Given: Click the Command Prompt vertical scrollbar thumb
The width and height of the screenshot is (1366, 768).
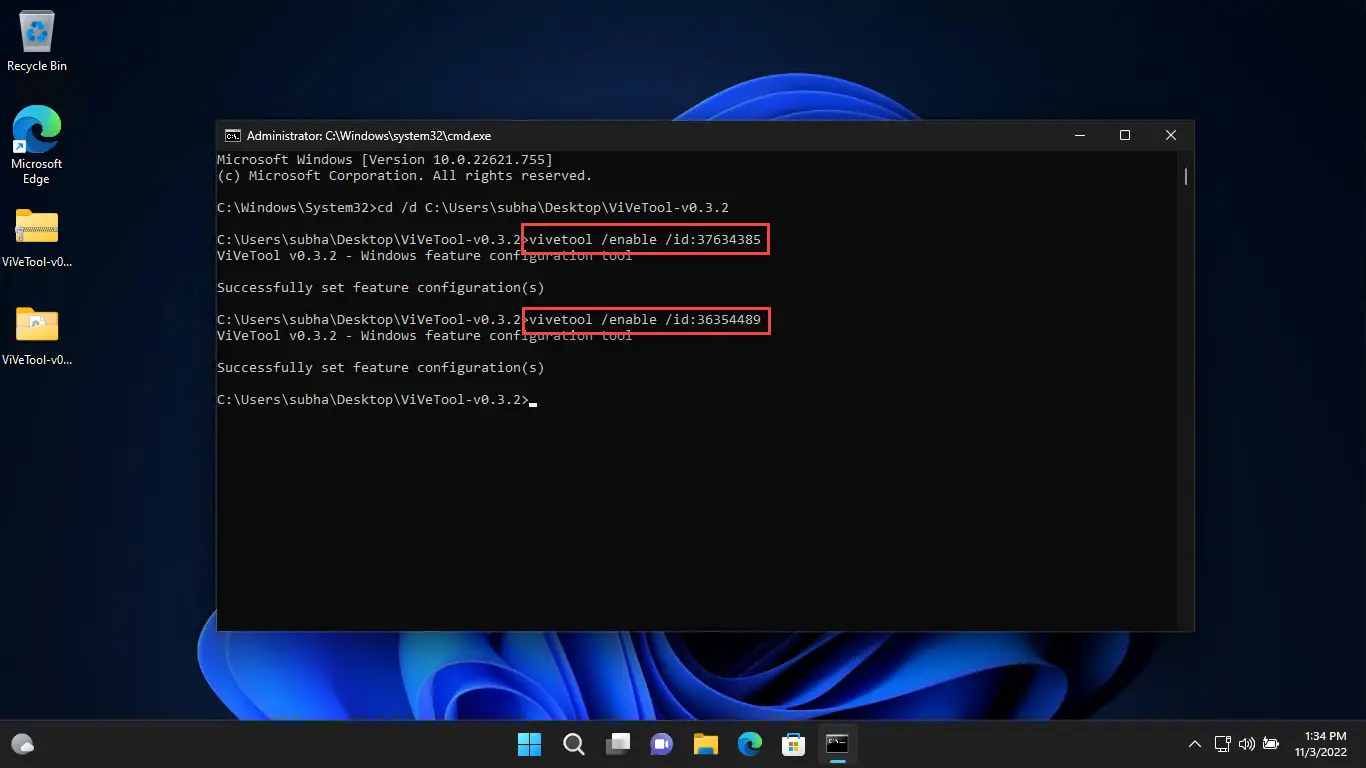Looking at the screenshot, I should (x=1186, y=176).
